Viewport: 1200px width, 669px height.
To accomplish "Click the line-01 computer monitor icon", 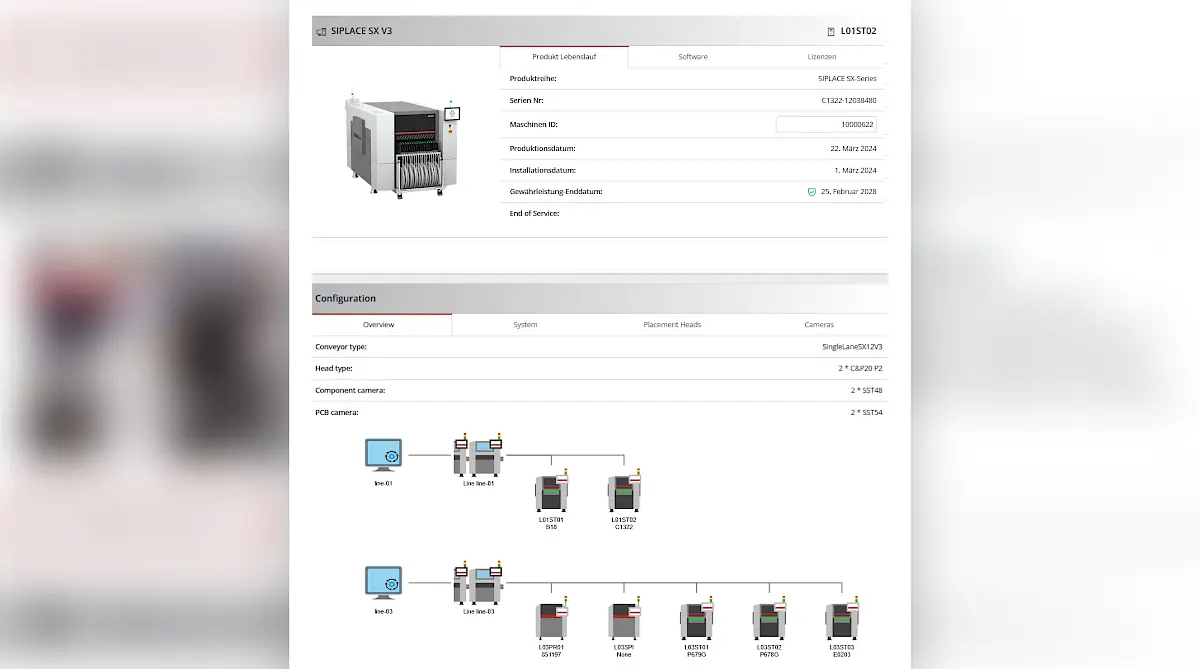I will pos(383,455).
